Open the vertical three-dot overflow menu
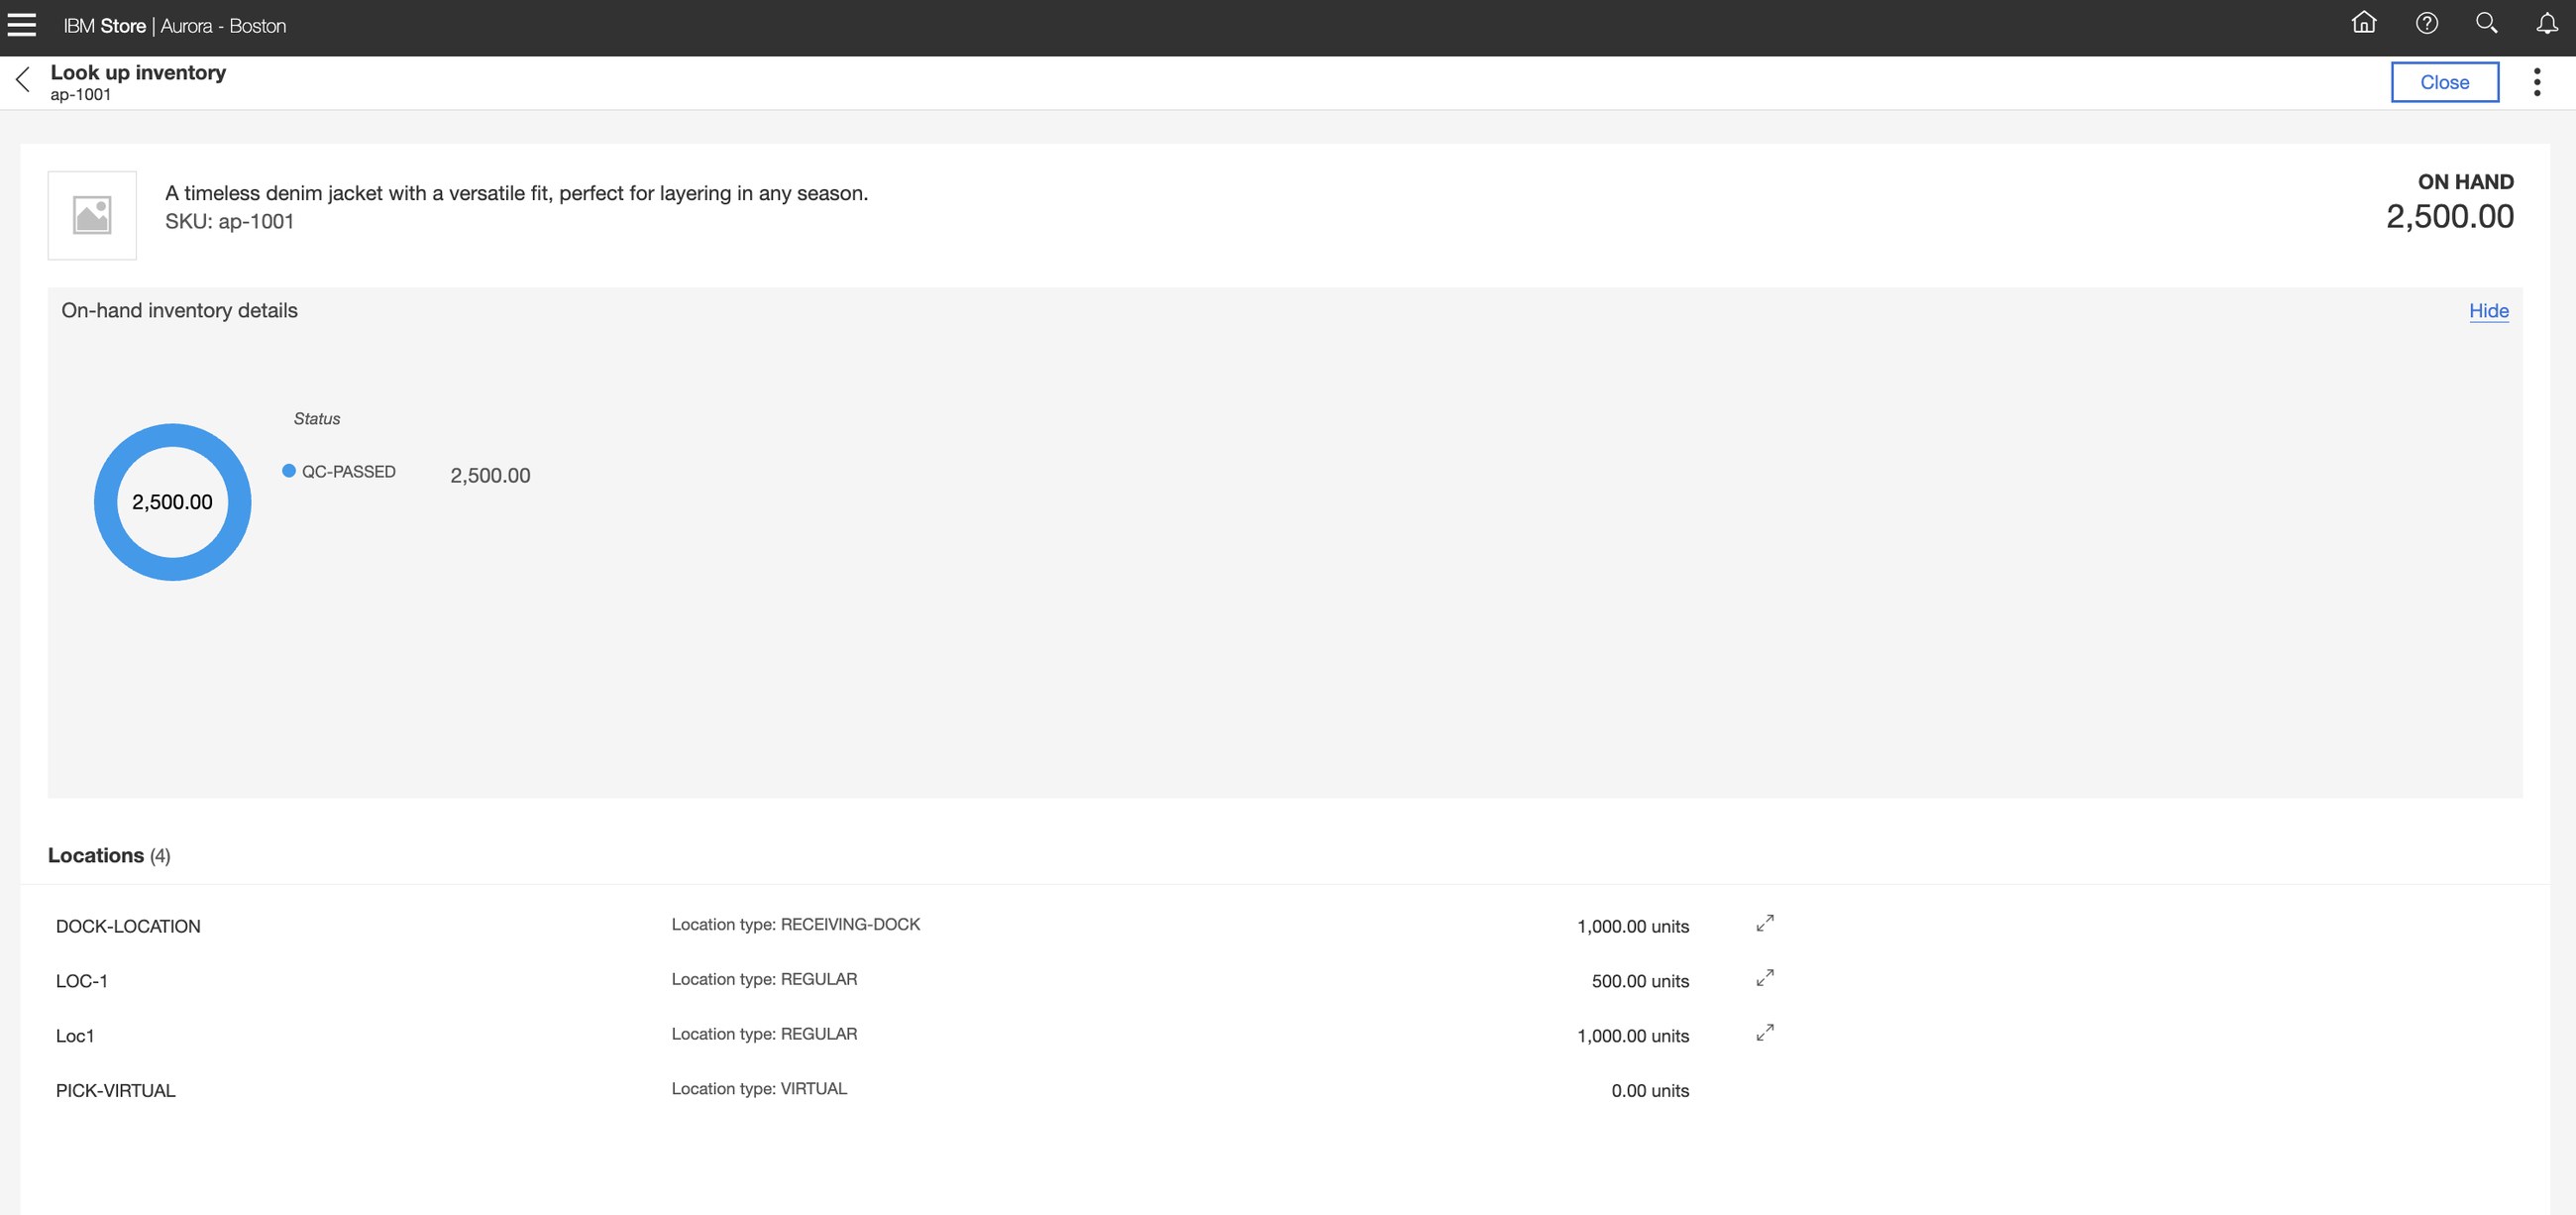 point(2537,82)
